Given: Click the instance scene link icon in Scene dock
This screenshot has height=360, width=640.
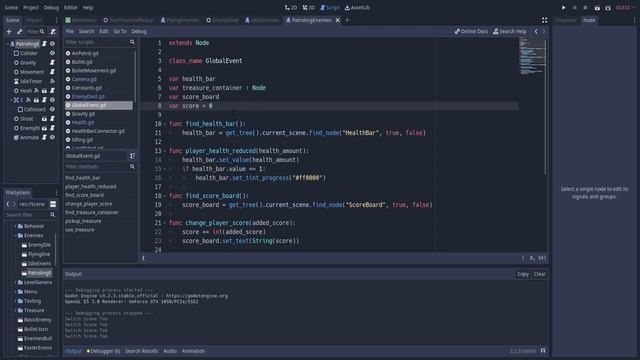Looking at the screenshot, I should click(x=19, y=31).
